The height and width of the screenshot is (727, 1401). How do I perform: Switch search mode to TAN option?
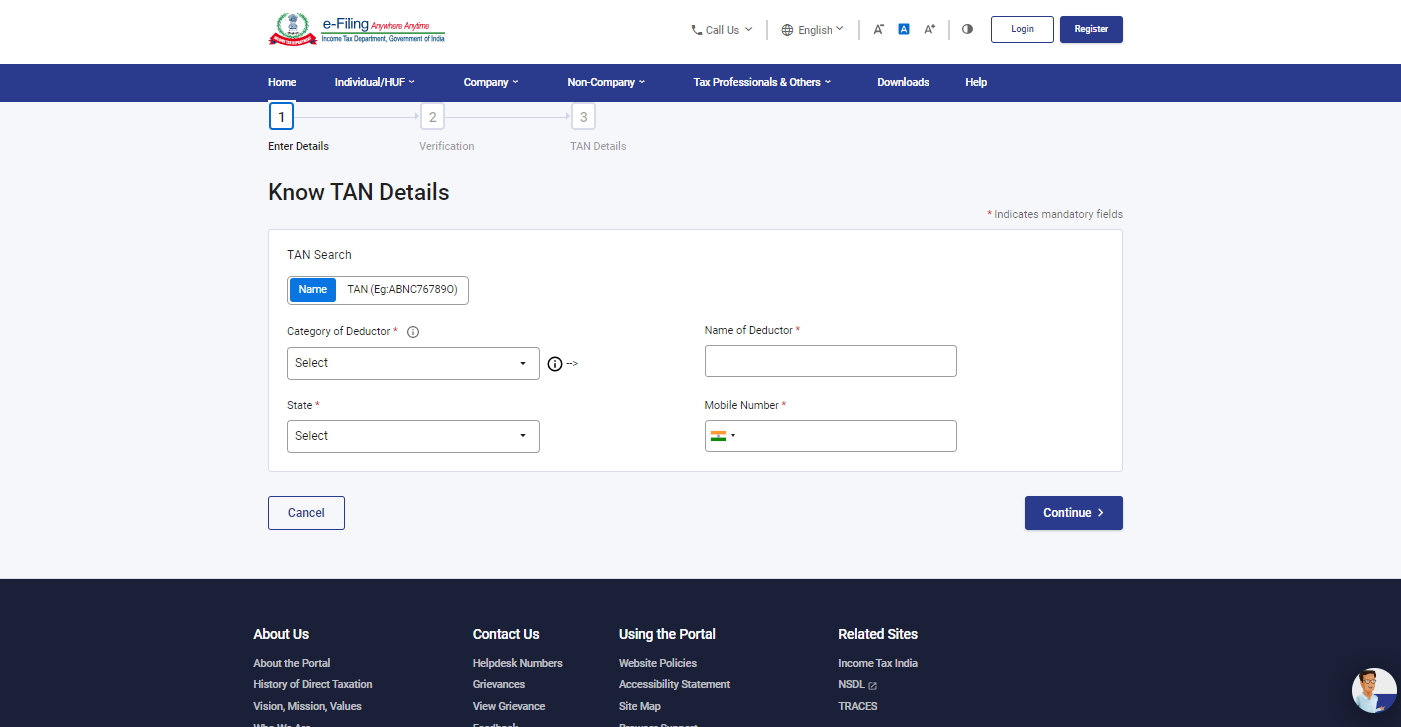[x=402, y=290]
